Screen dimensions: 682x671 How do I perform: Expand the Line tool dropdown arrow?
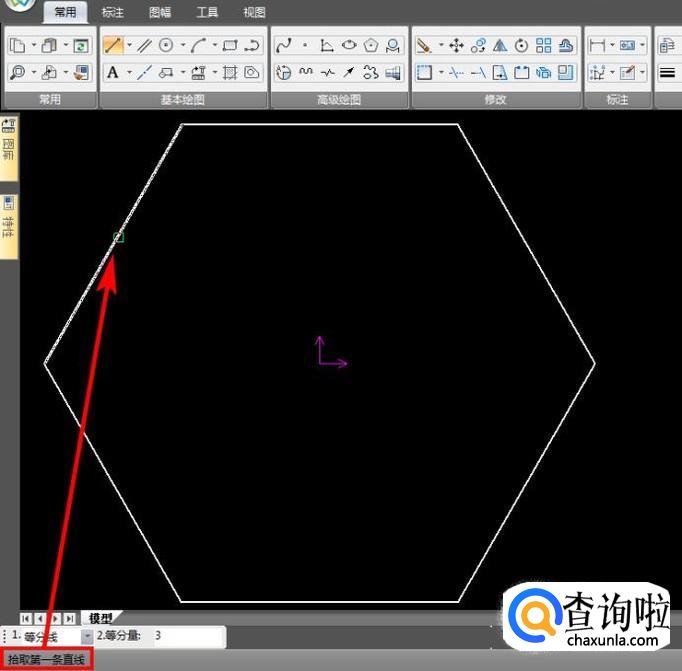pyautogui.click(x=130, y=45)
